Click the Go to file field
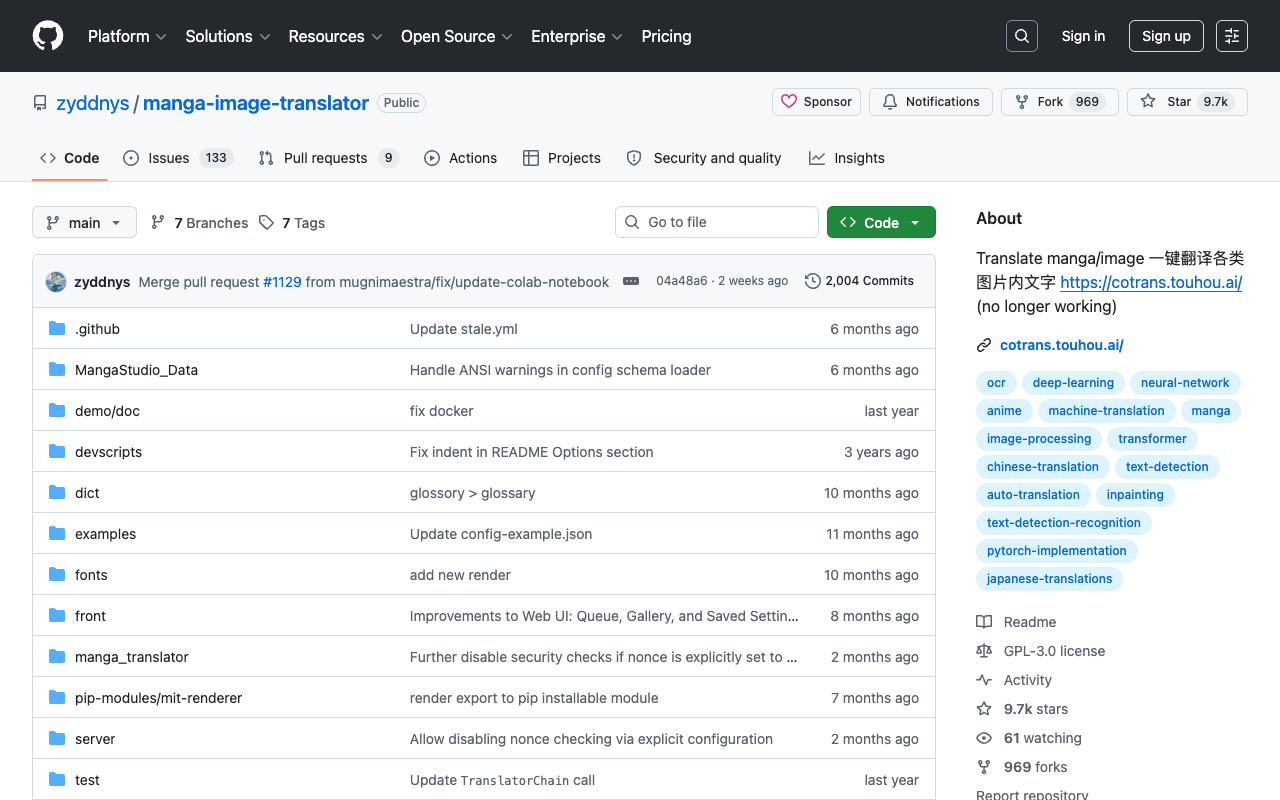Image resolution: width=1280 pixels, height=800 pixels. click(716, 222)
